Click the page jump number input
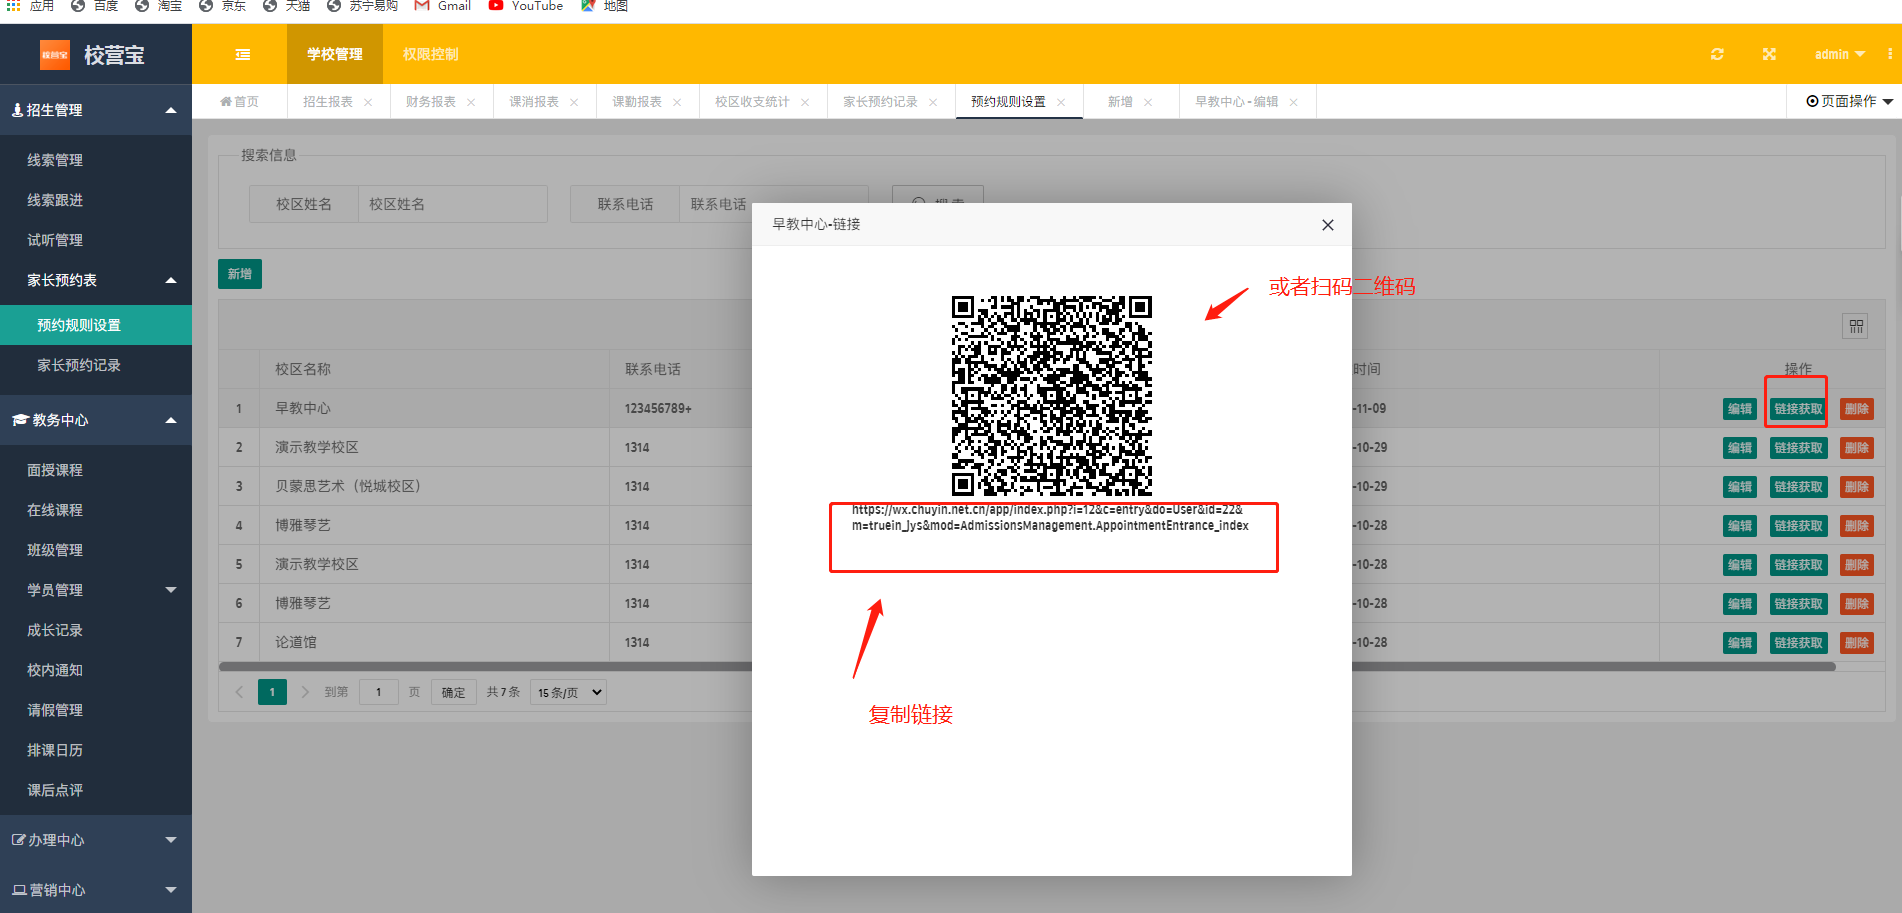Screen dimensions: 1902x913 378,692
